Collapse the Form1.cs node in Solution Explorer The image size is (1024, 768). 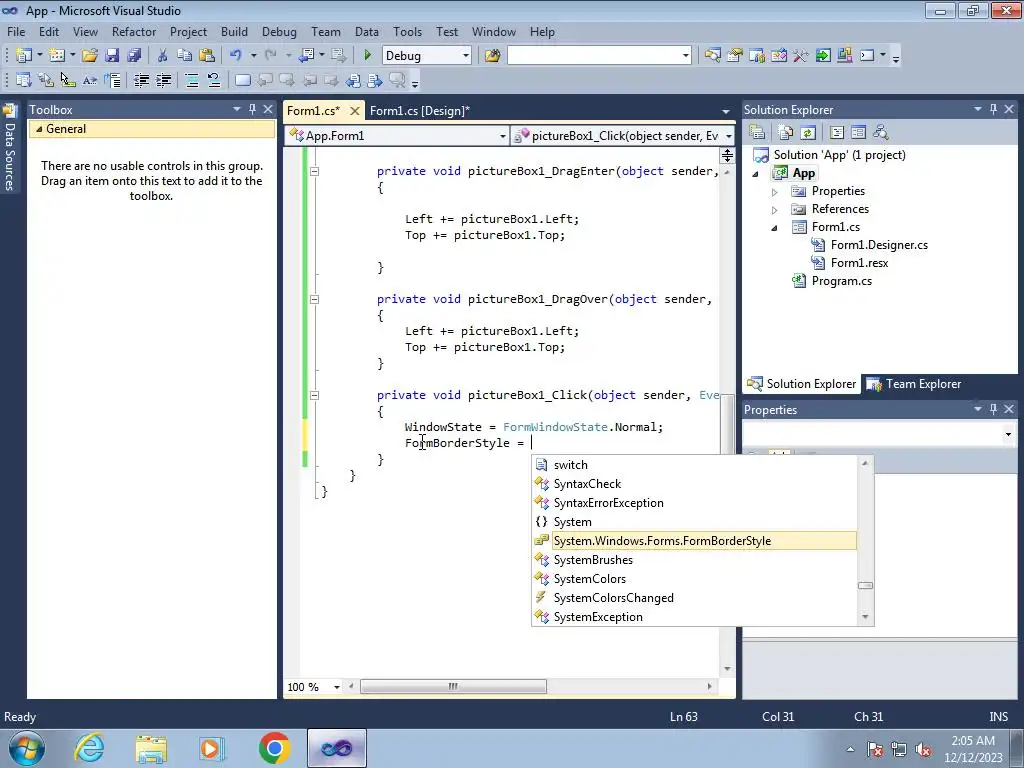point(775,227)
